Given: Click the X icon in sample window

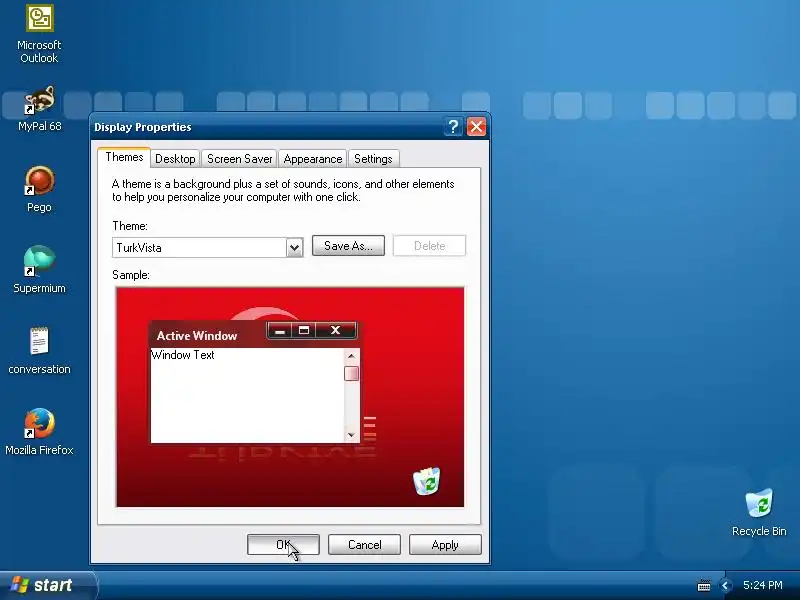Looking at the screenshot, I should 335,331.
